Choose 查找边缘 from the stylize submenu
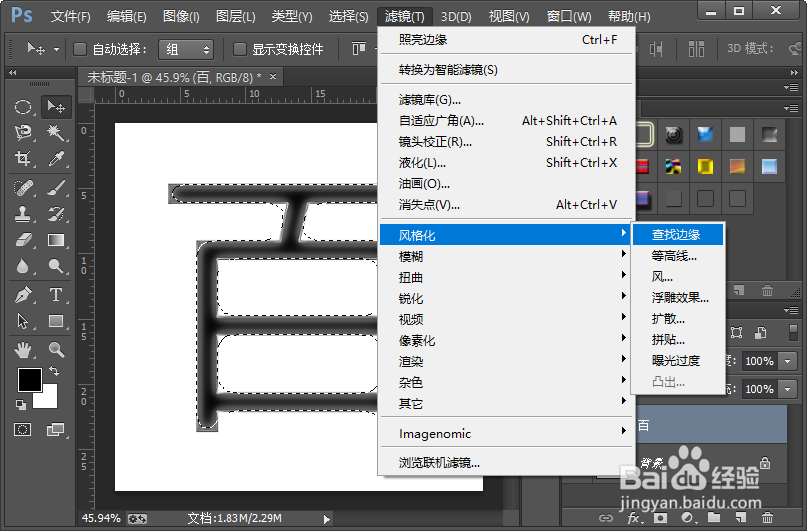This screenshot has width=807, height=531. [678, 235]
